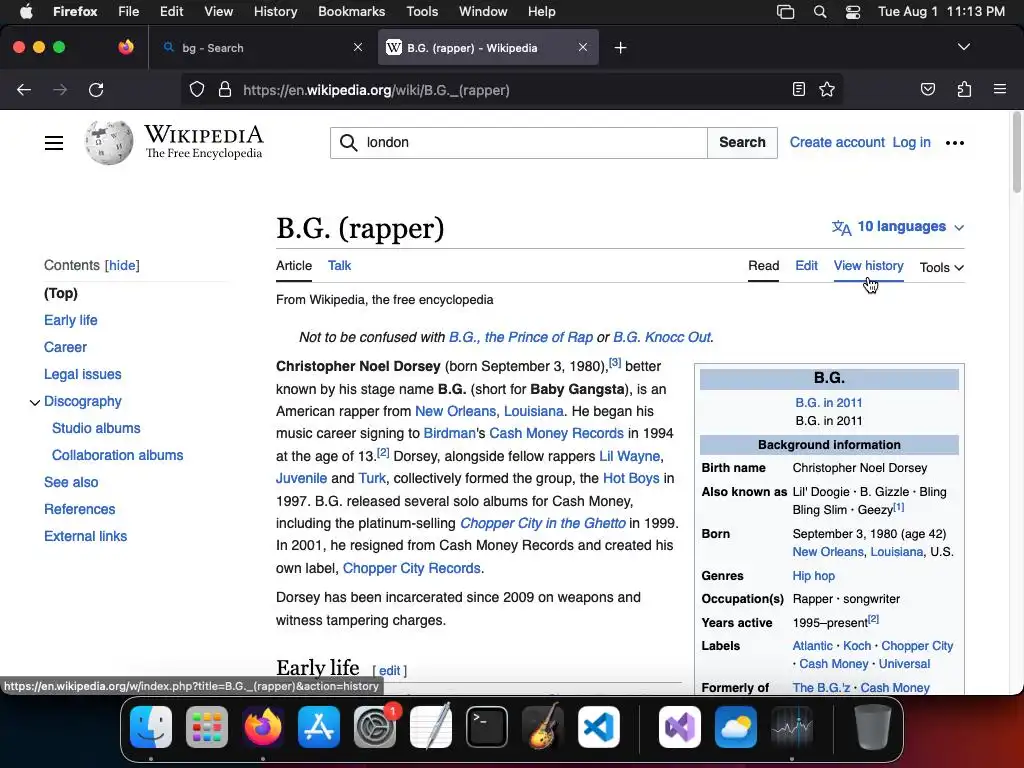Click the Firefox View icon in tab bar
1024x768 pixels.
coord(126,47)
